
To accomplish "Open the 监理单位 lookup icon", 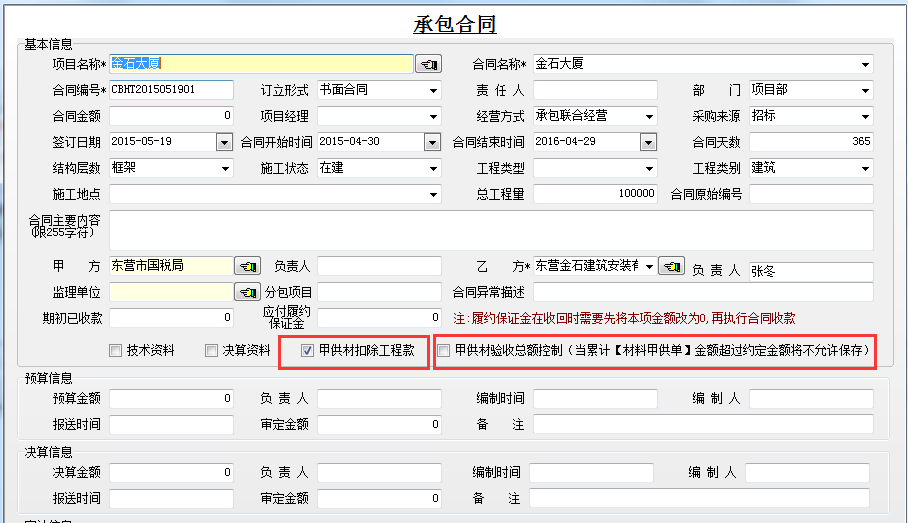I will click(x=246, y=293).
